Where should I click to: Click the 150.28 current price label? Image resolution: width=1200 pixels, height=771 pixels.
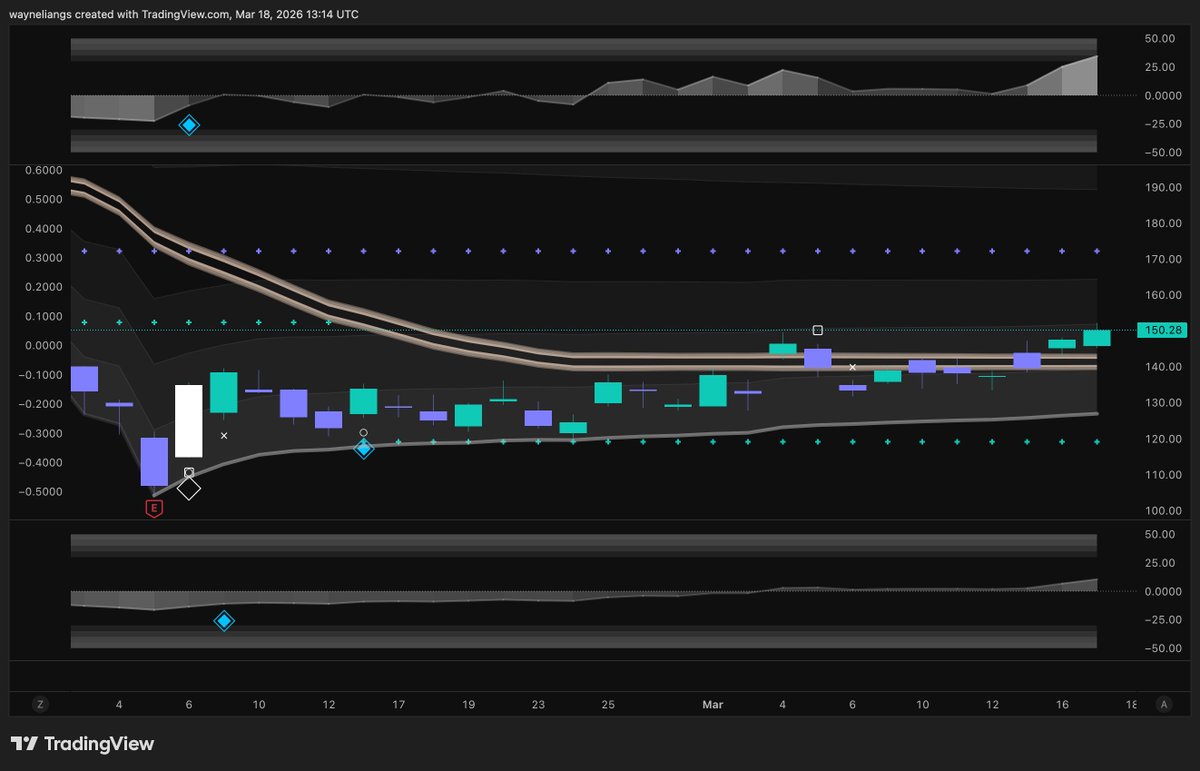point(1161,330)
